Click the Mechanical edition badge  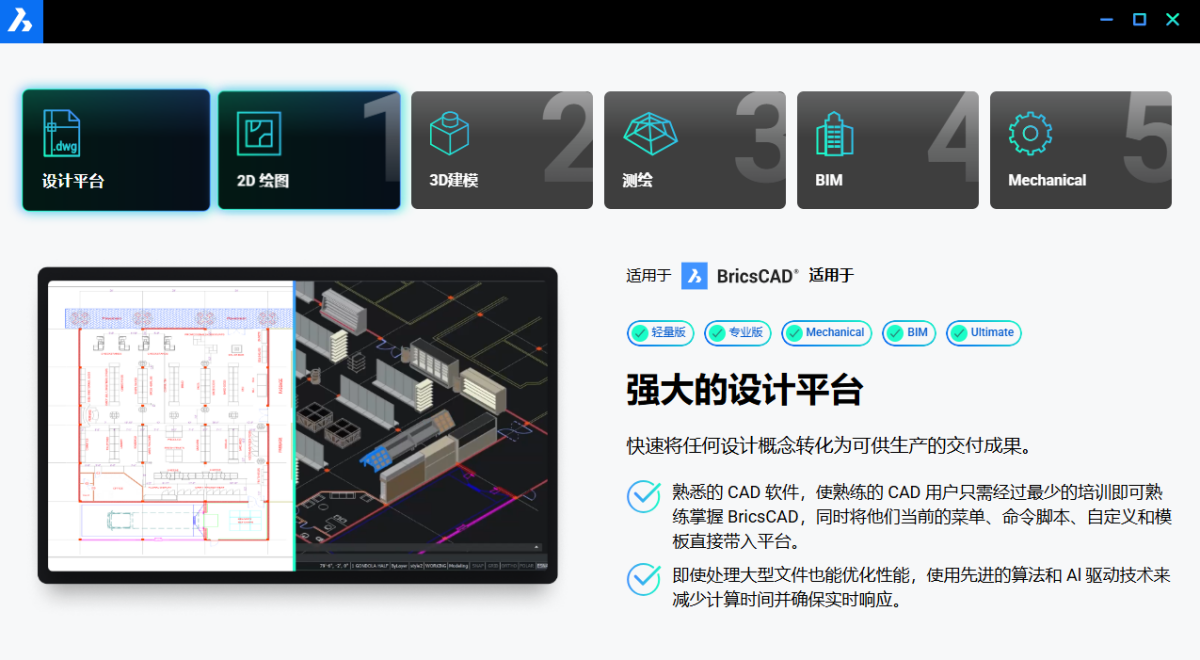coord(826,333)
